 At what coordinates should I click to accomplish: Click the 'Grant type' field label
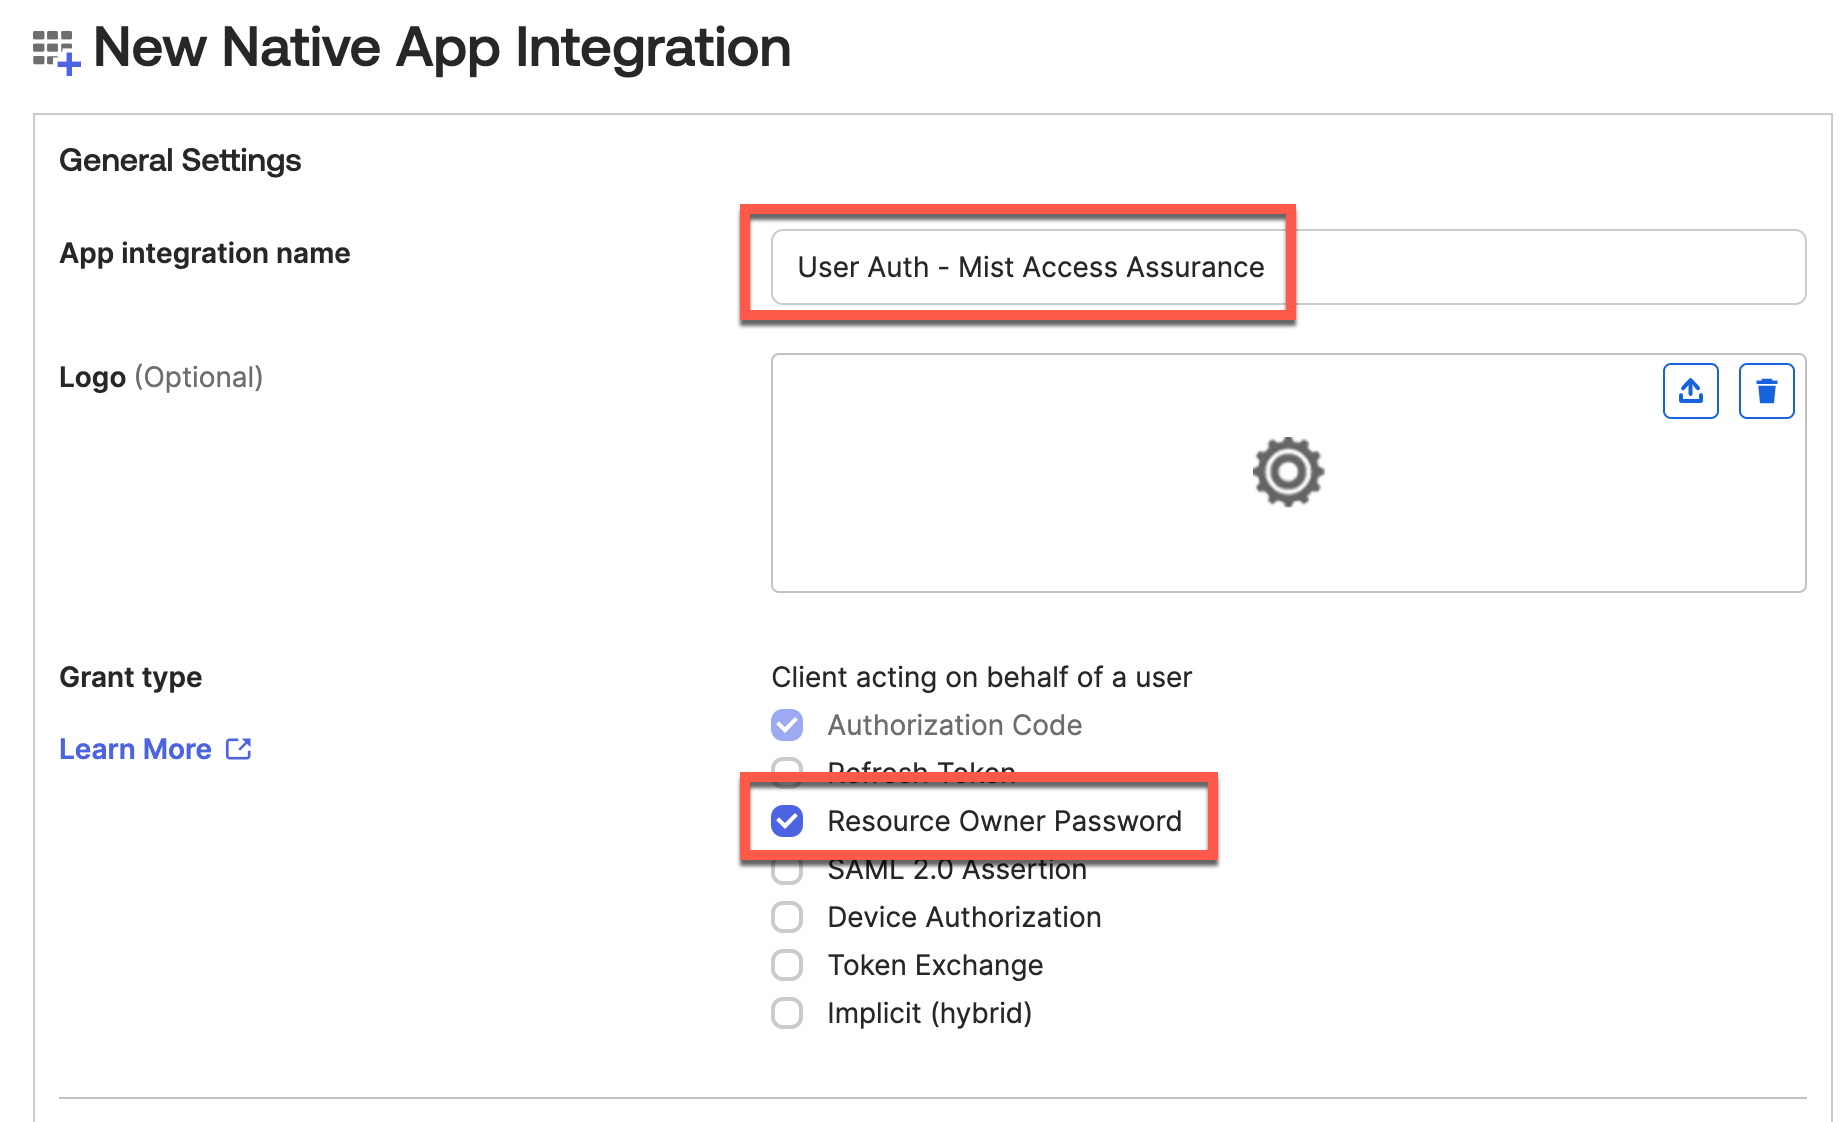pos(131,677)
